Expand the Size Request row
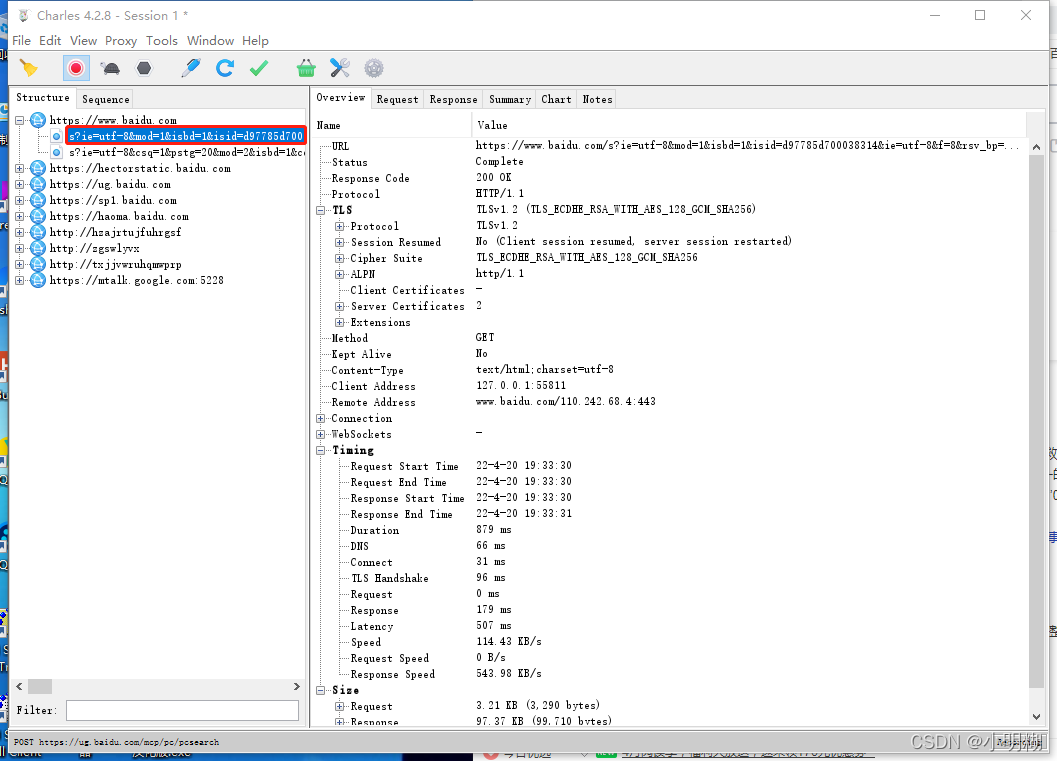The image size is (1057, 761). 340,706
